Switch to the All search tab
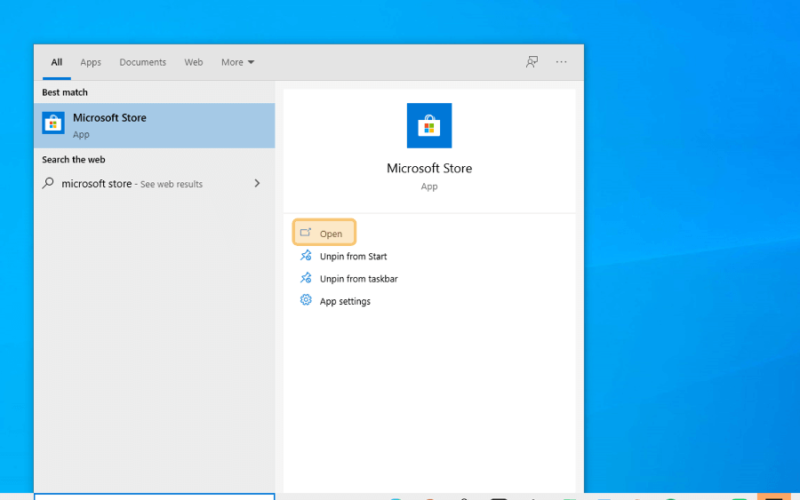The height and width of the screenshot is (500, 800). coord(57,62)
